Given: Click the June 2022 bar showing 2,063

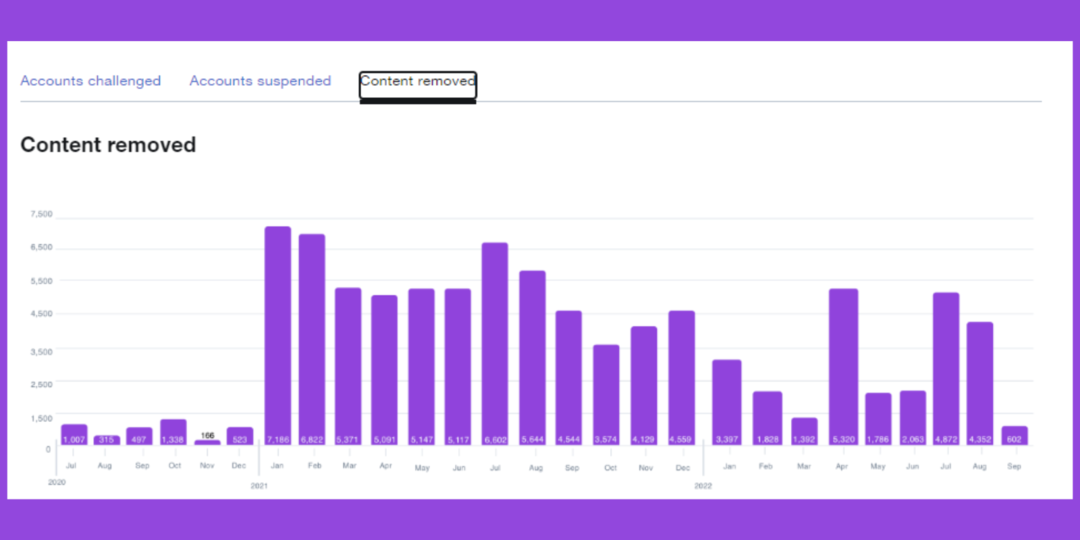Looking at the screenshot, I should (912, 417).
